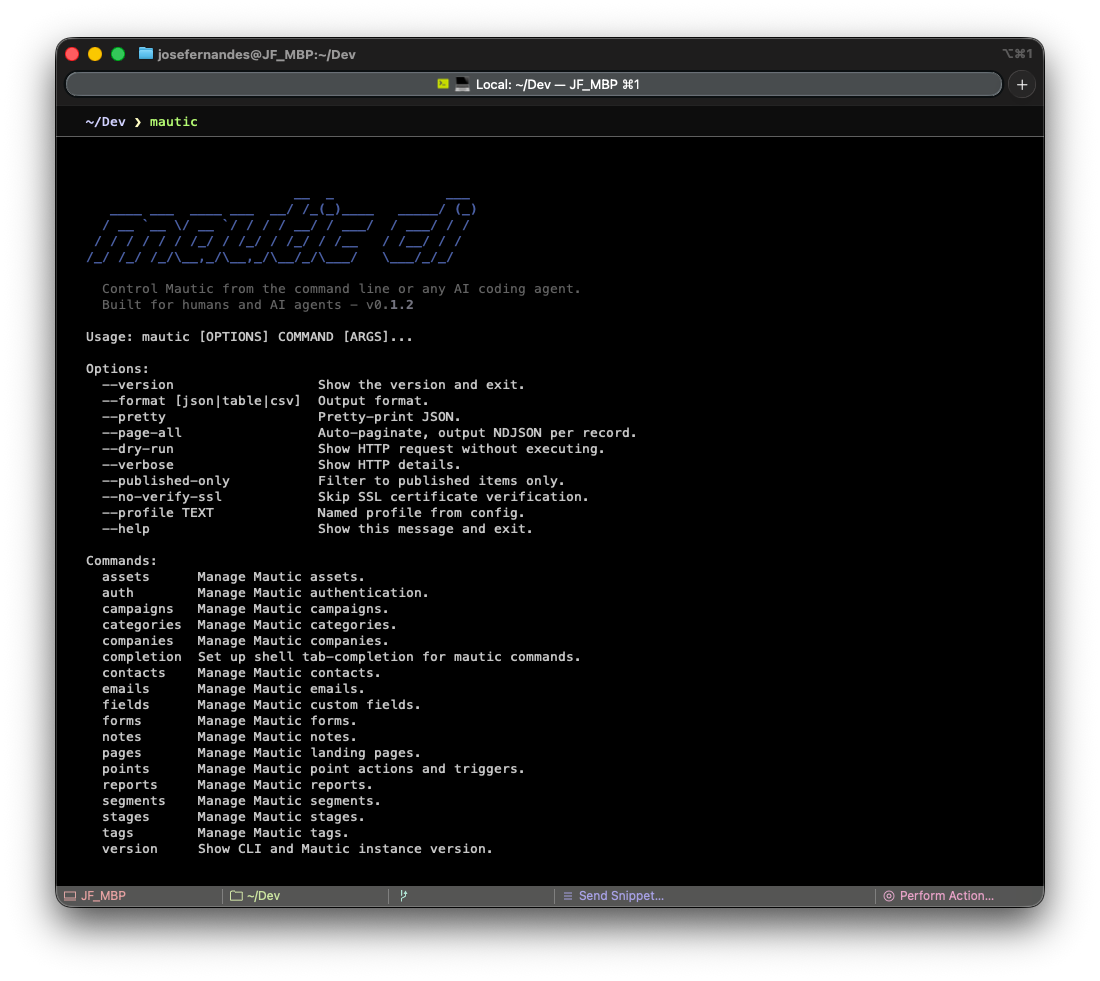
Task: Click the window title josefernandes@JF_MBP:~/Dev
Action: (257, 54)
